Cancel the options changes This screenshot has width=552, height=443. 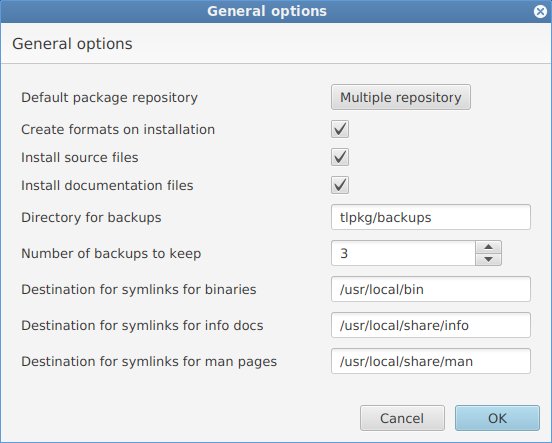point(402,418)
